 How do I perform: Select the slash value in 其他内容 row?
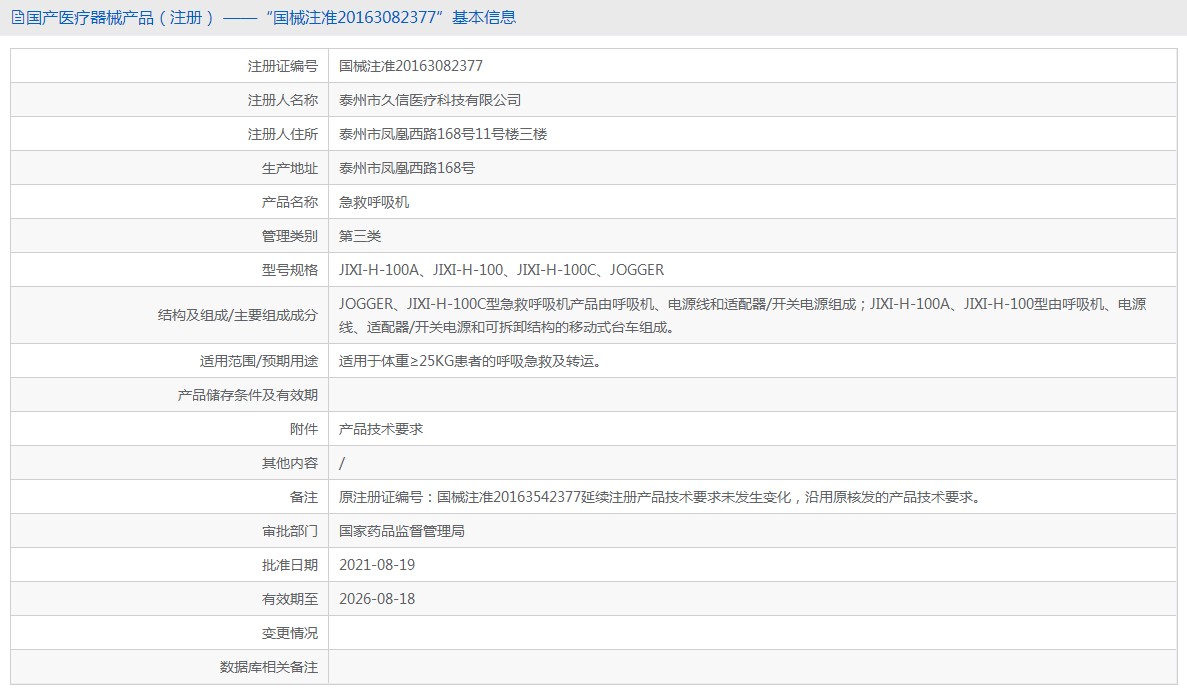(x=342, y=463)
